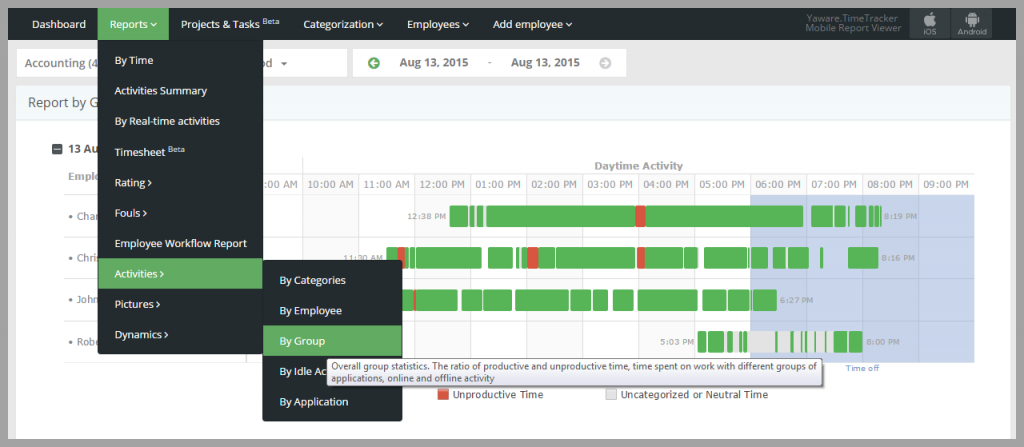
Task: Open the Dashboard tab
Action: [59, 24]
